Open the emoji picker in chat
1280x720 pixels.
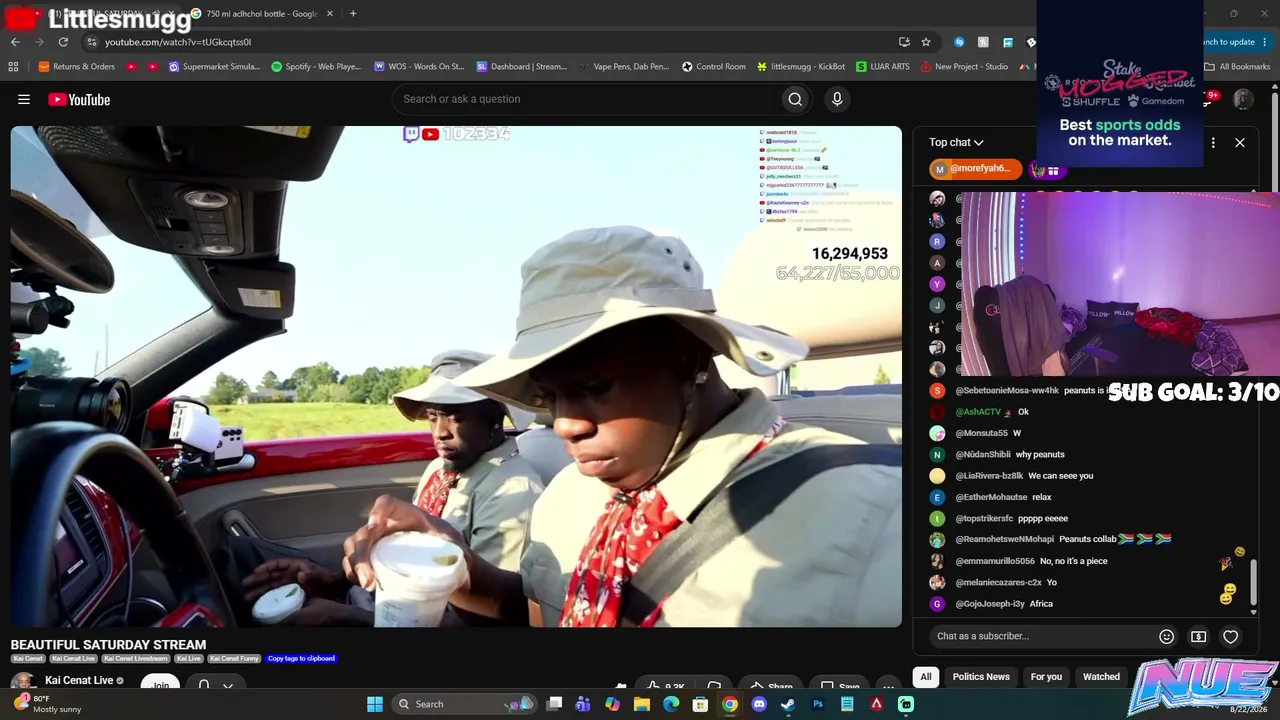[x=1166, y=636]
